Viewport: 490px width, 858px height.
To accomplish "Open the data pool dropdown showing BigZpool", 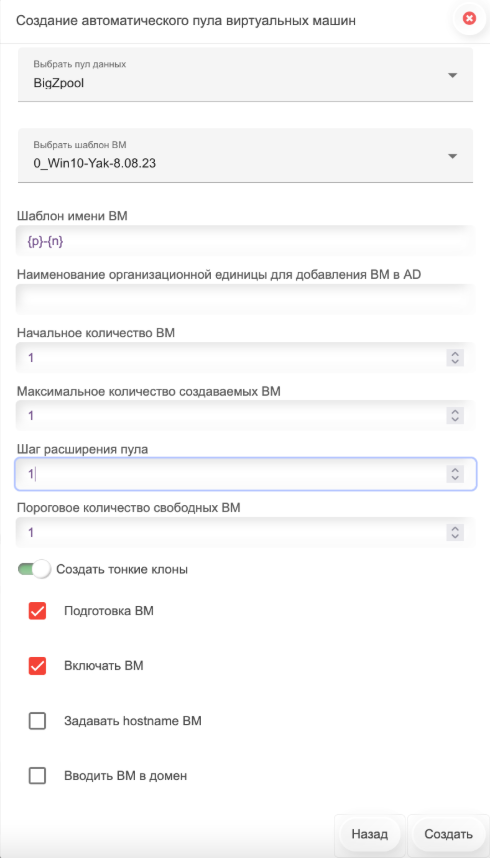I will click(x=245, y=74).
